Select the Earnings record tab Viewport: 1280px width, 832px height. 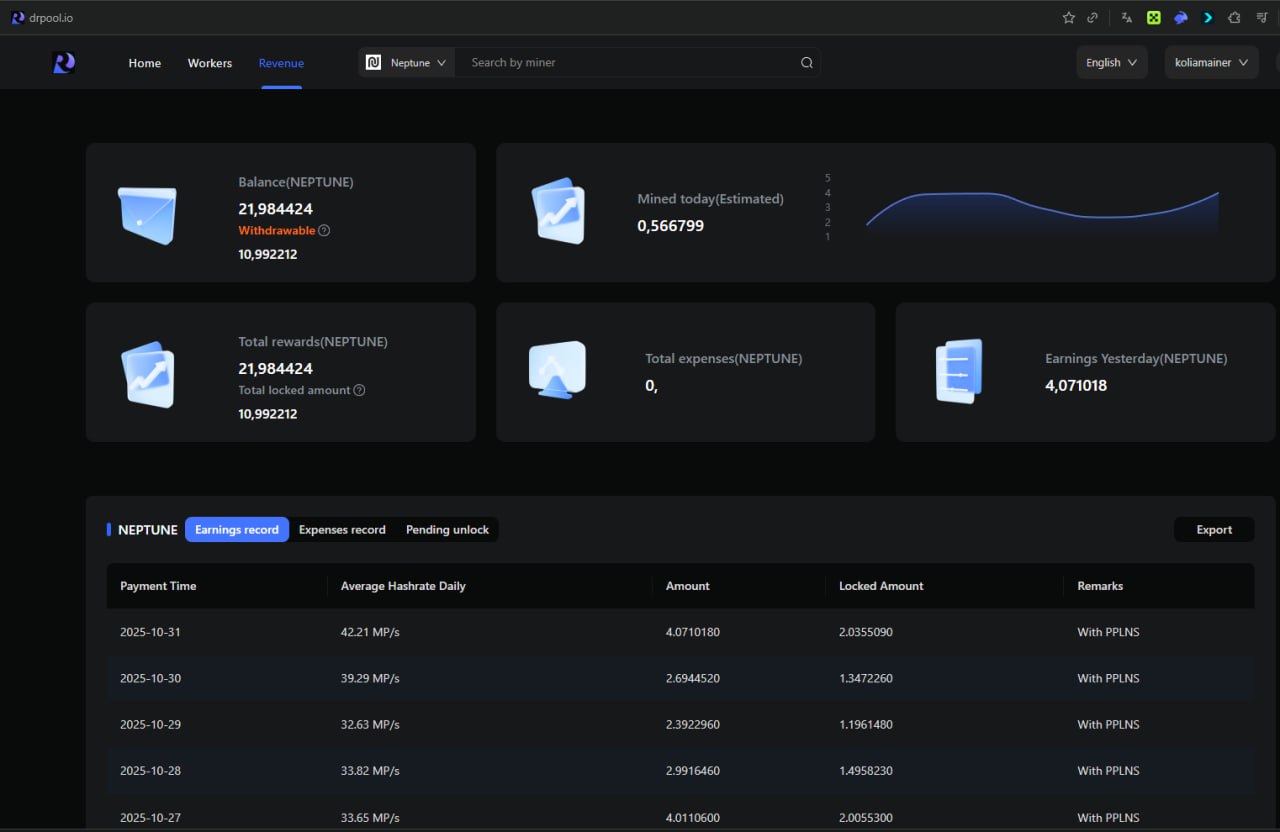pyautogui.click(x=237, y=530)
